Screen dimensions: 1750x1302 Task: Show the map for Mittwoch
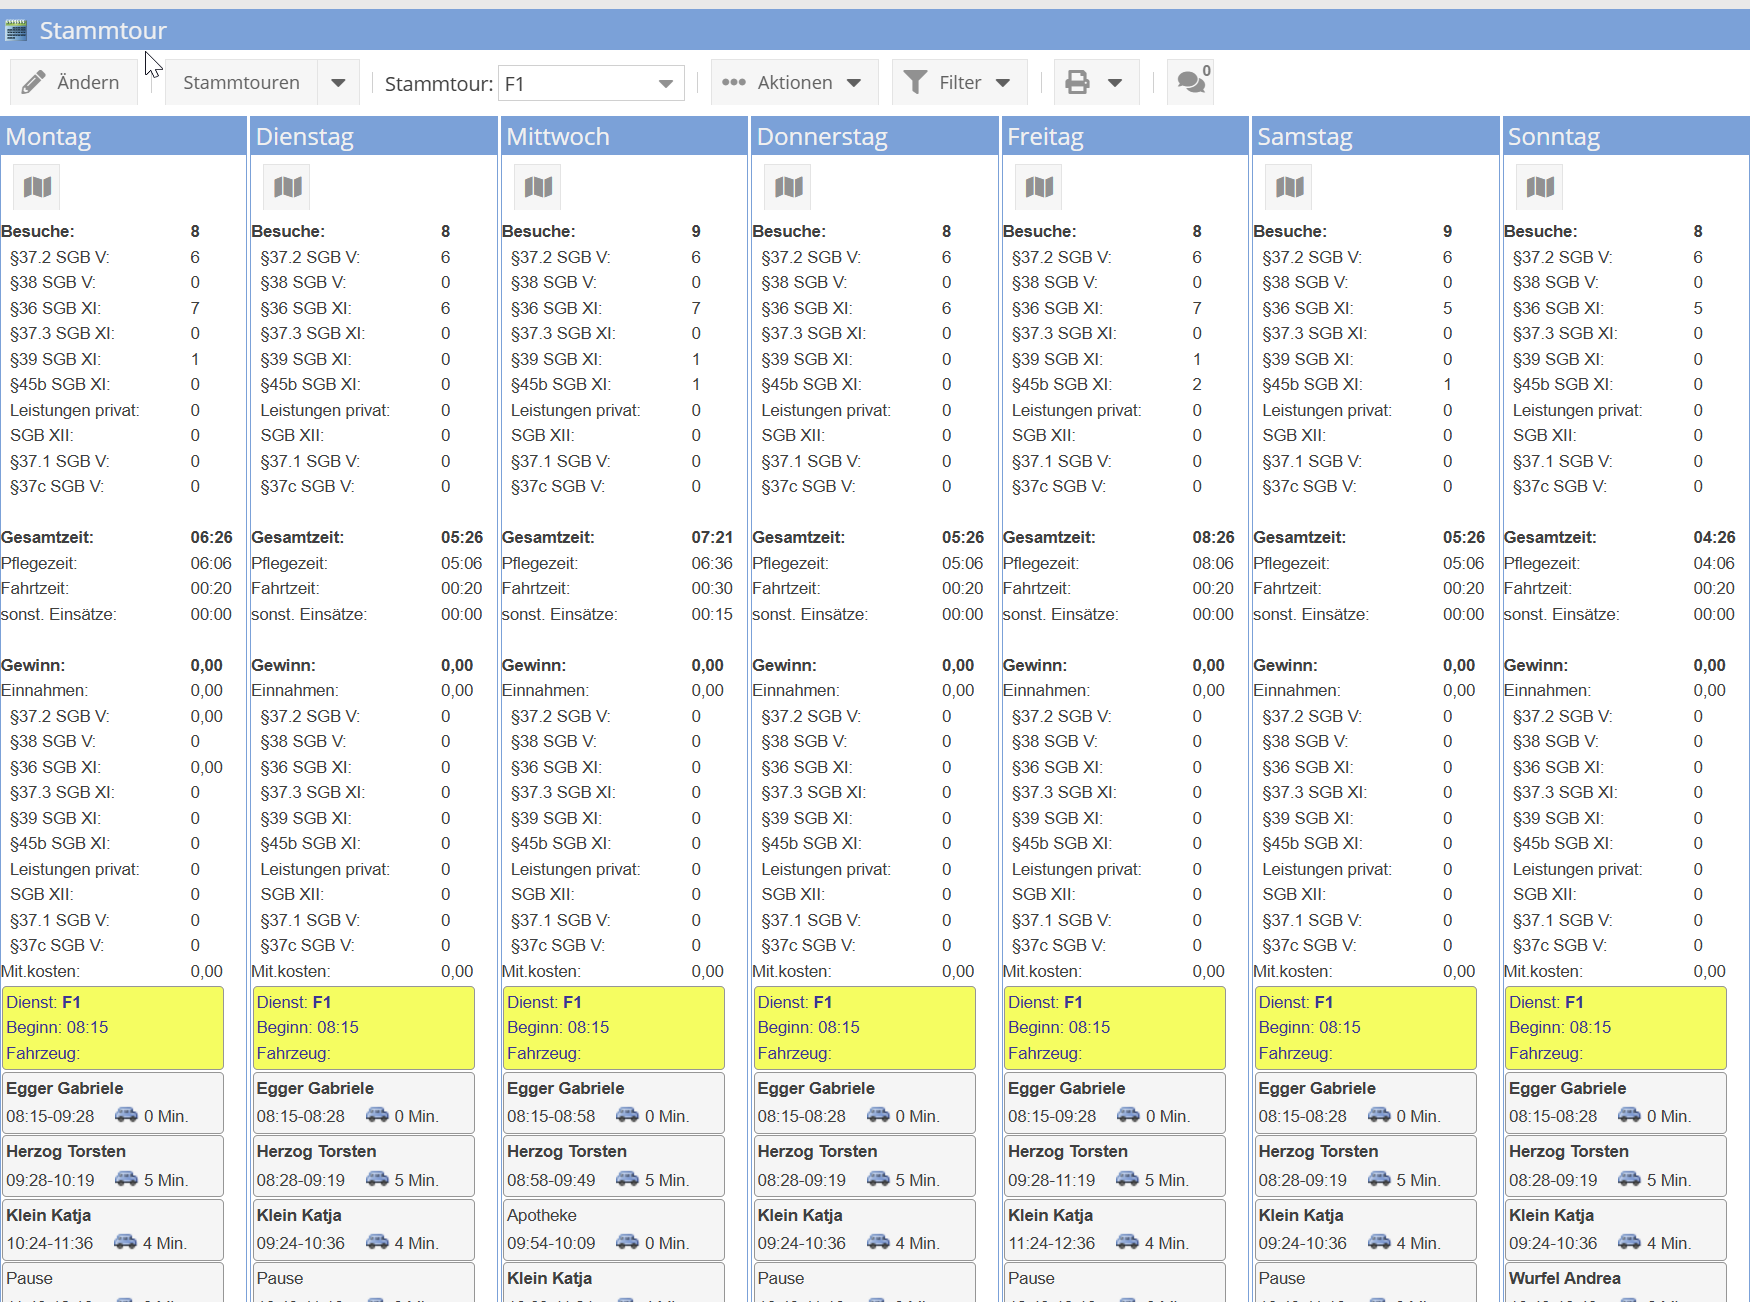click(538, 187)
